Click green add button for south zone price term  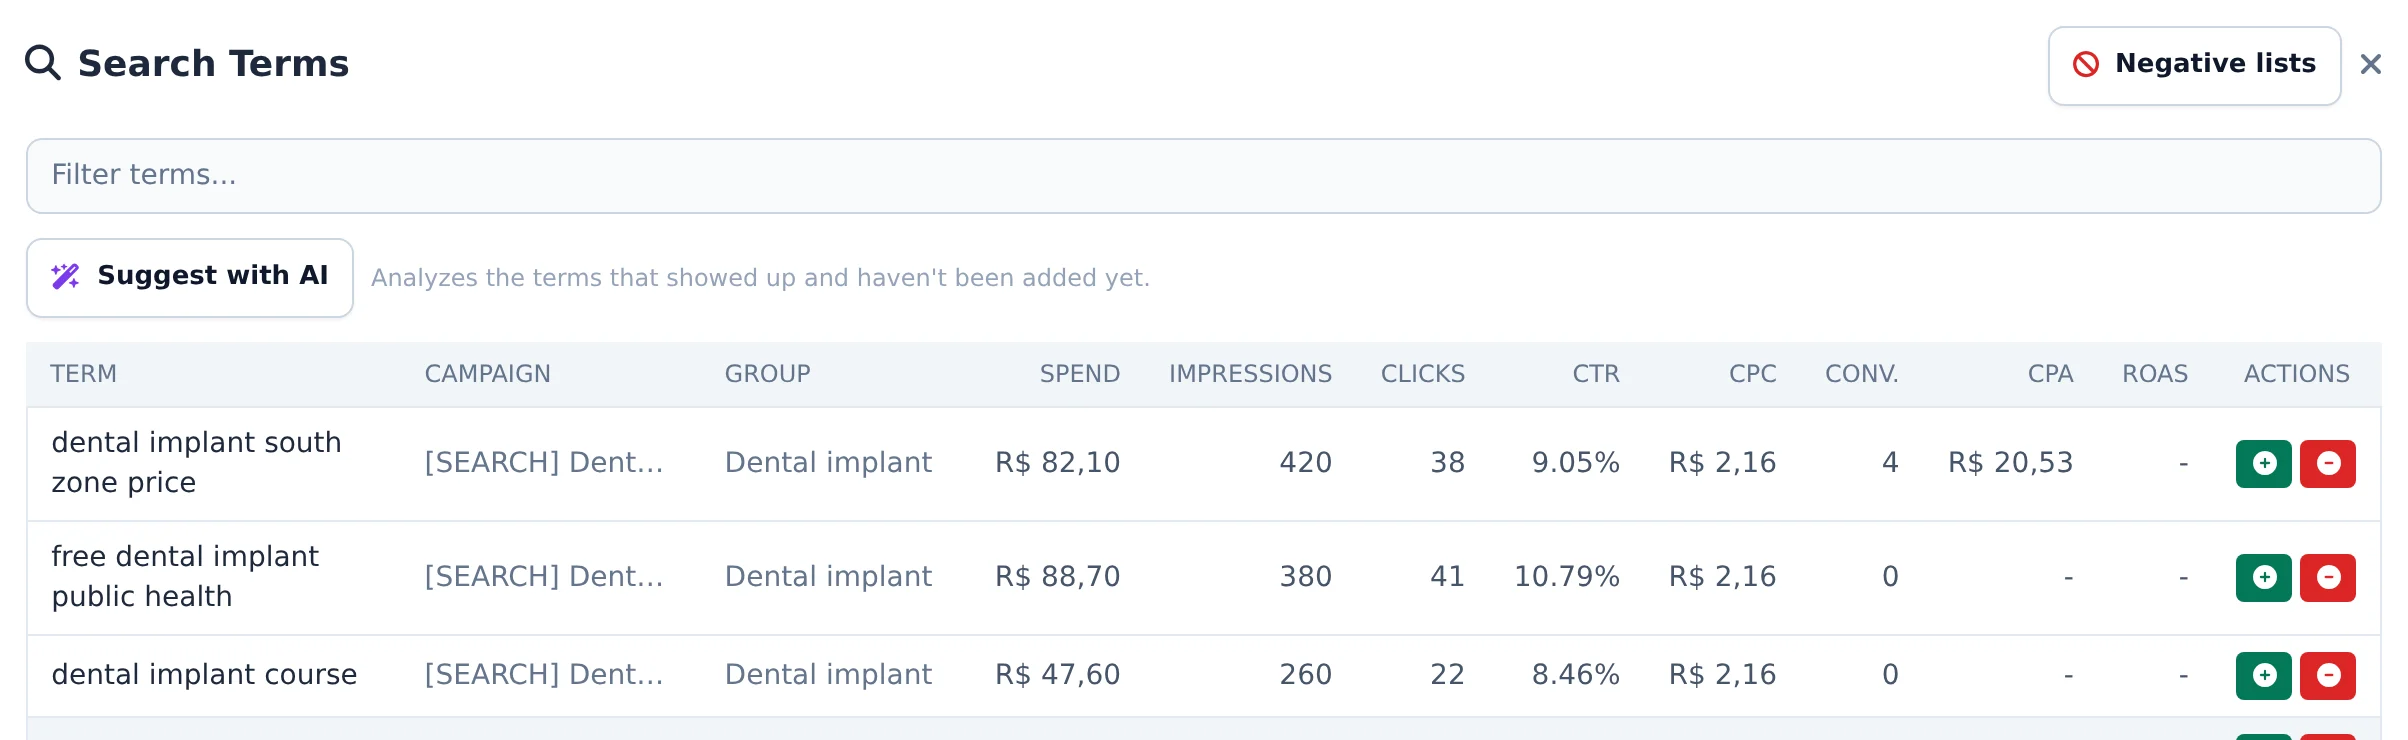[x=2263, y=464]
